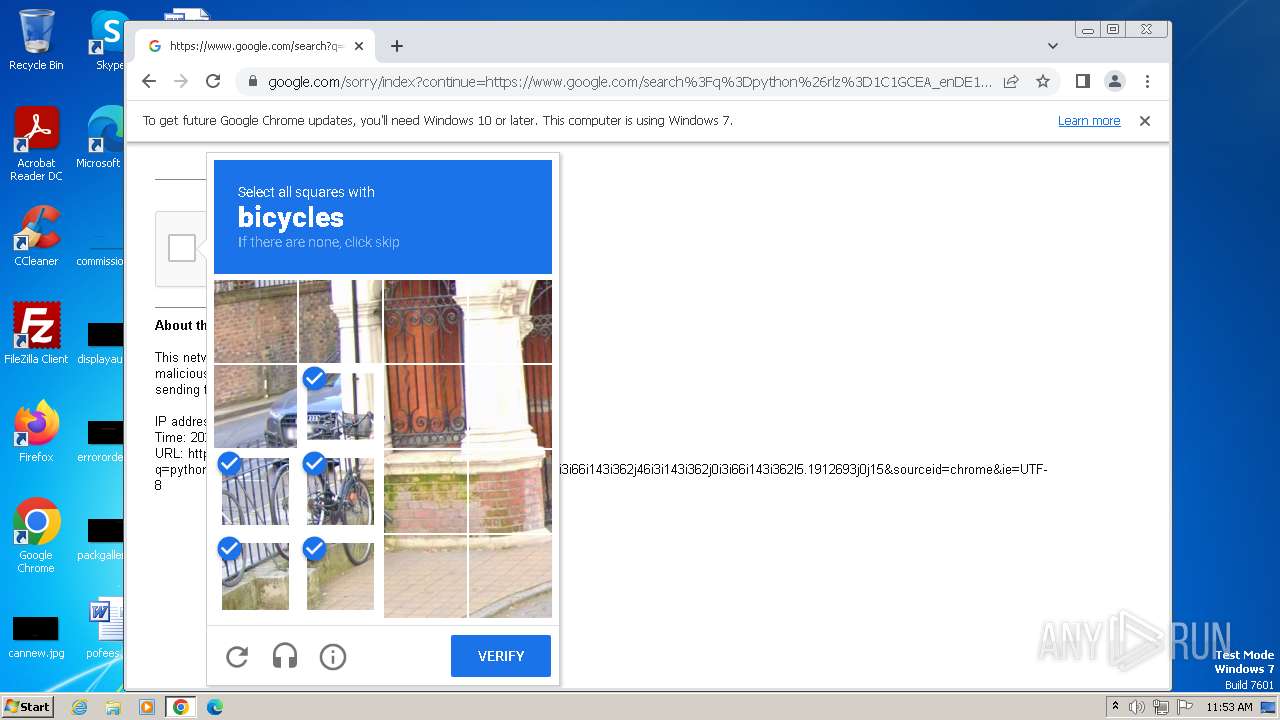Reload the Chrome page

pos(213,82)
